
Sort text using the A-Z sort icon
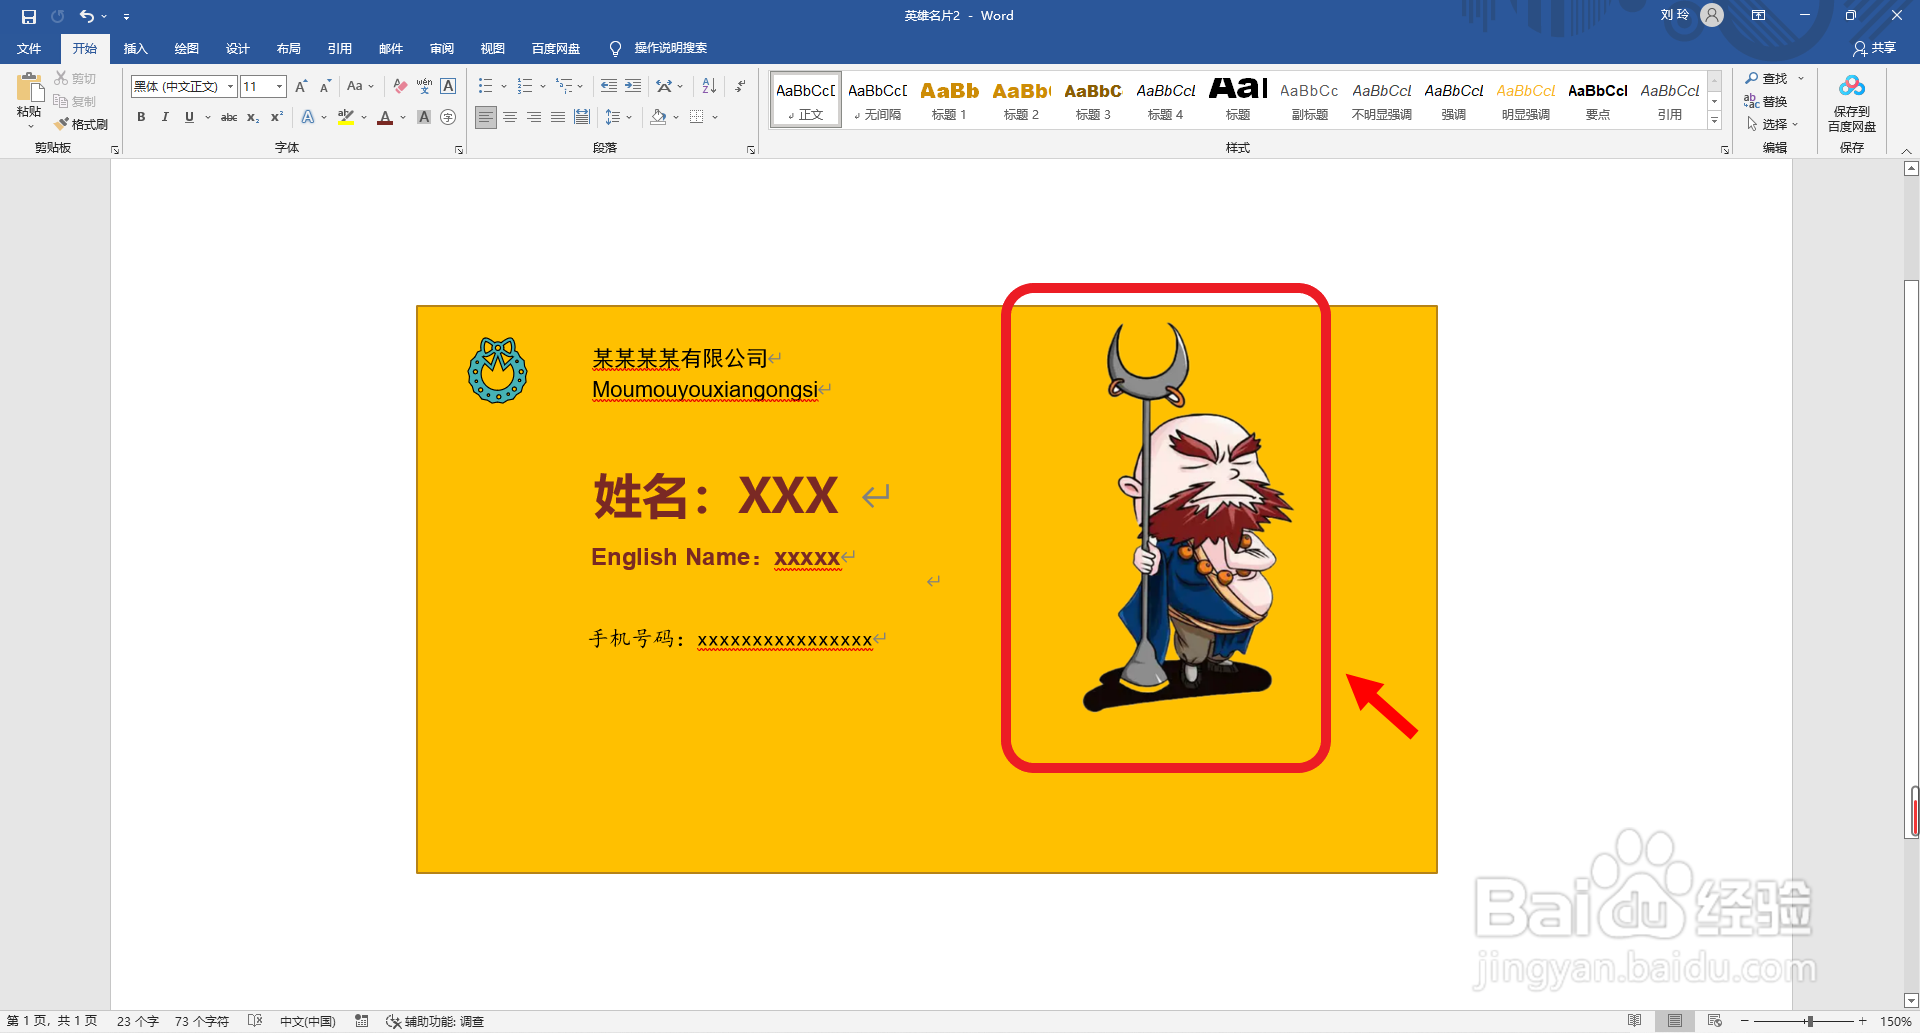coord(709,87)
